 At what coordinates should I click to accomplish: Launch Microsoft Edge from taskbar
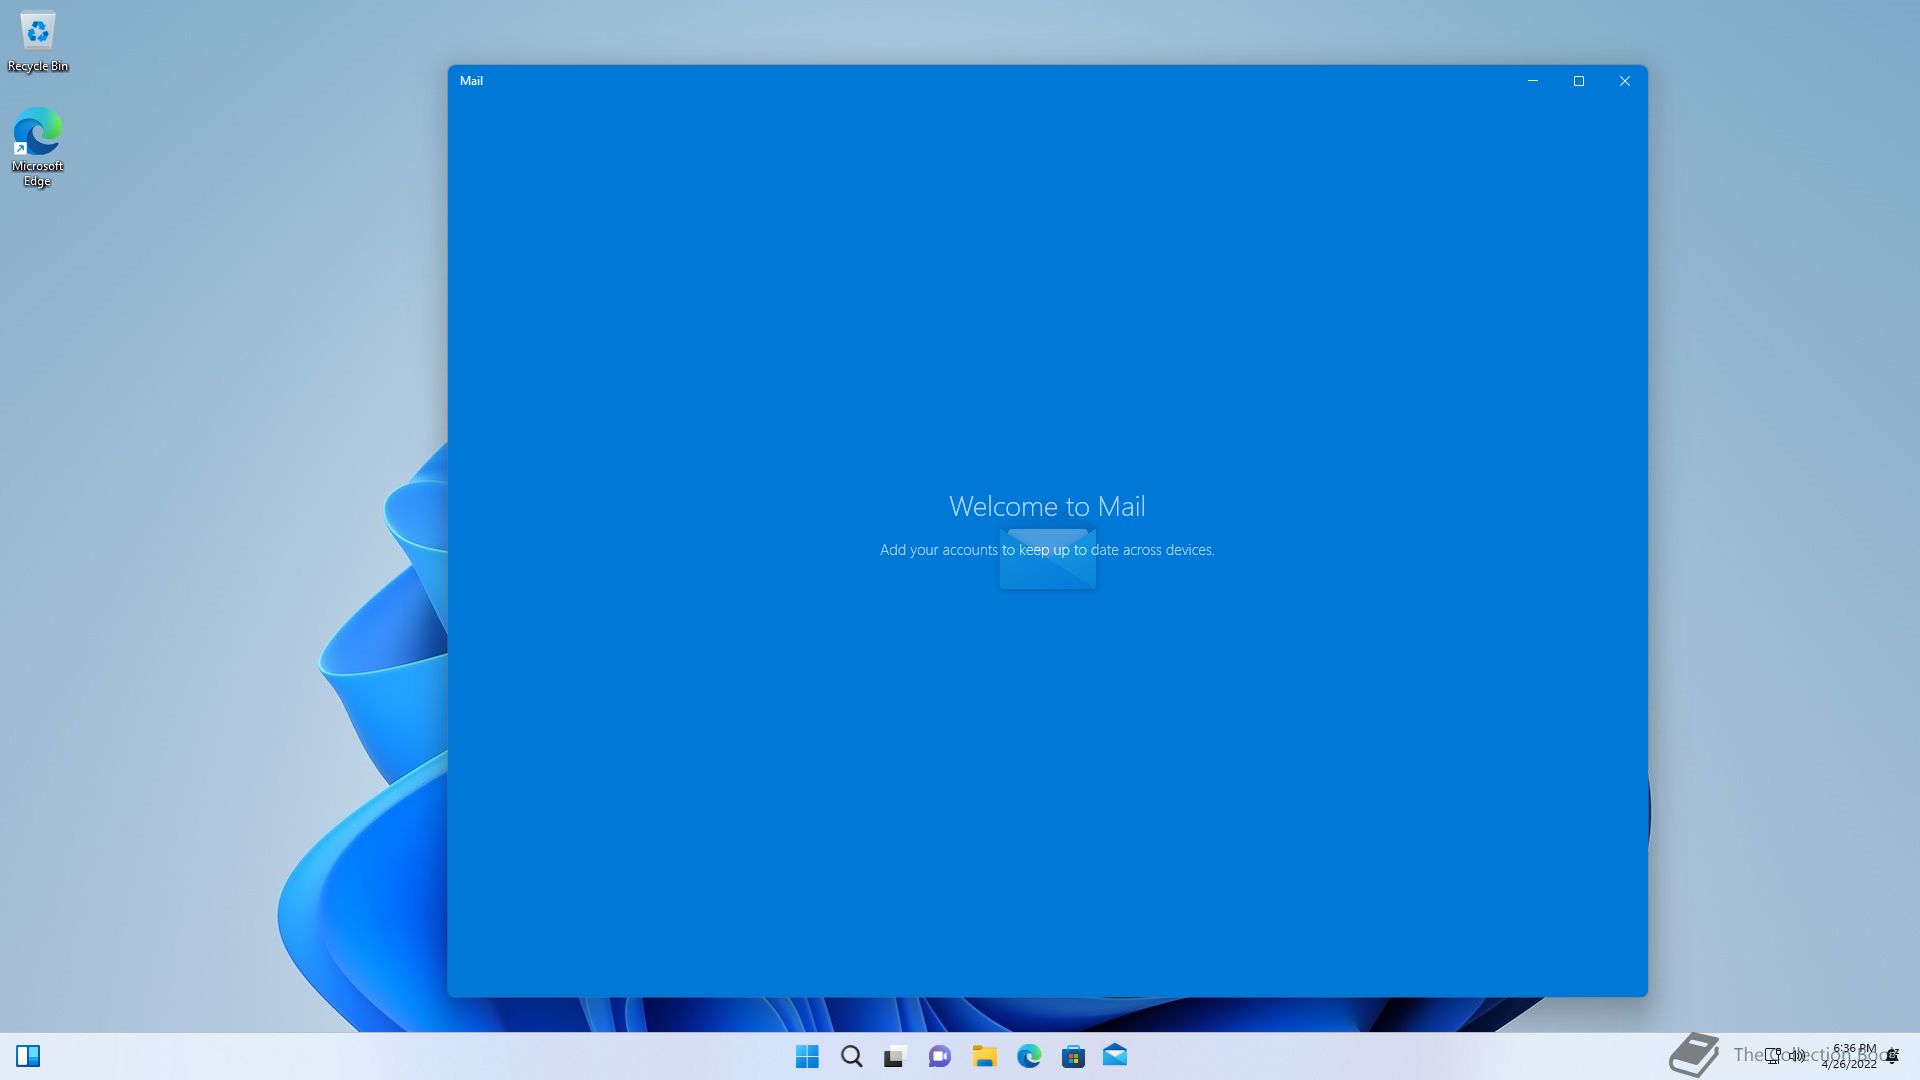(1029, 1056)
